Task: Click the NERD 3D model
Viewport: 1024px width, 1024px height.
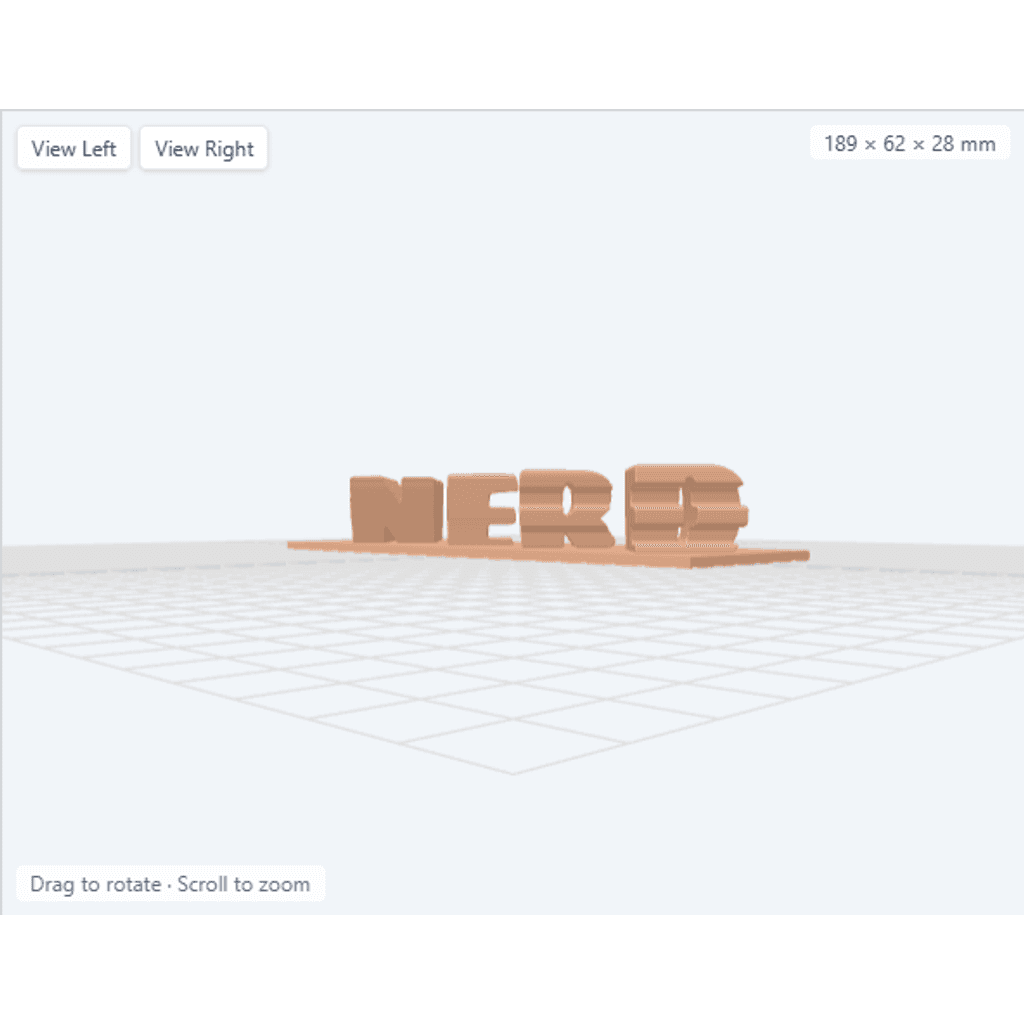Action: 549,515
